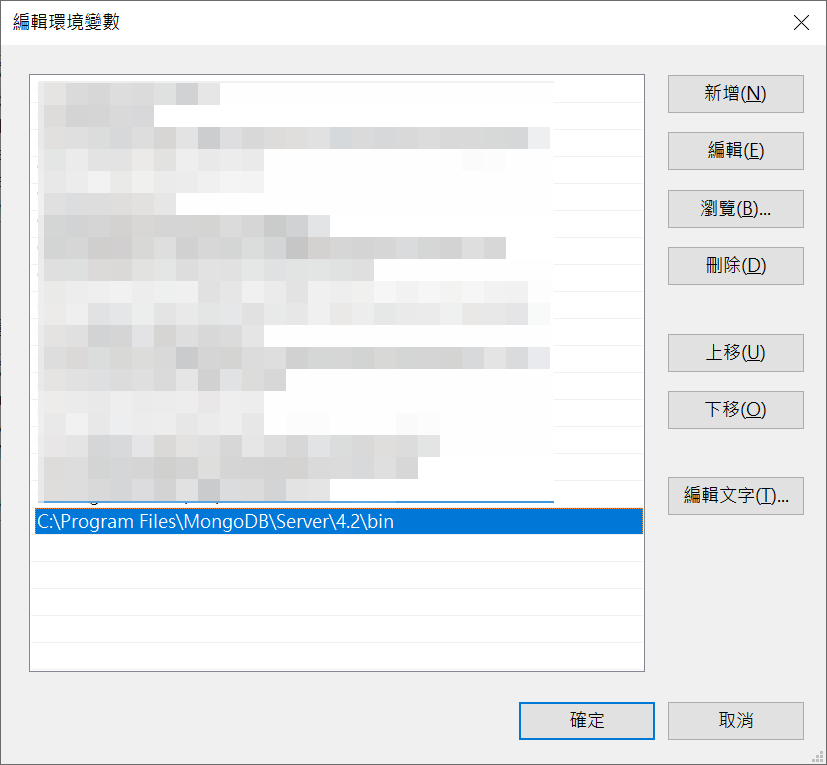Viewport: 827px width, 765px height.
Task: Delete the selected entry using 刪除(D)
Action: pyautogui.click(x=735, y=266)
